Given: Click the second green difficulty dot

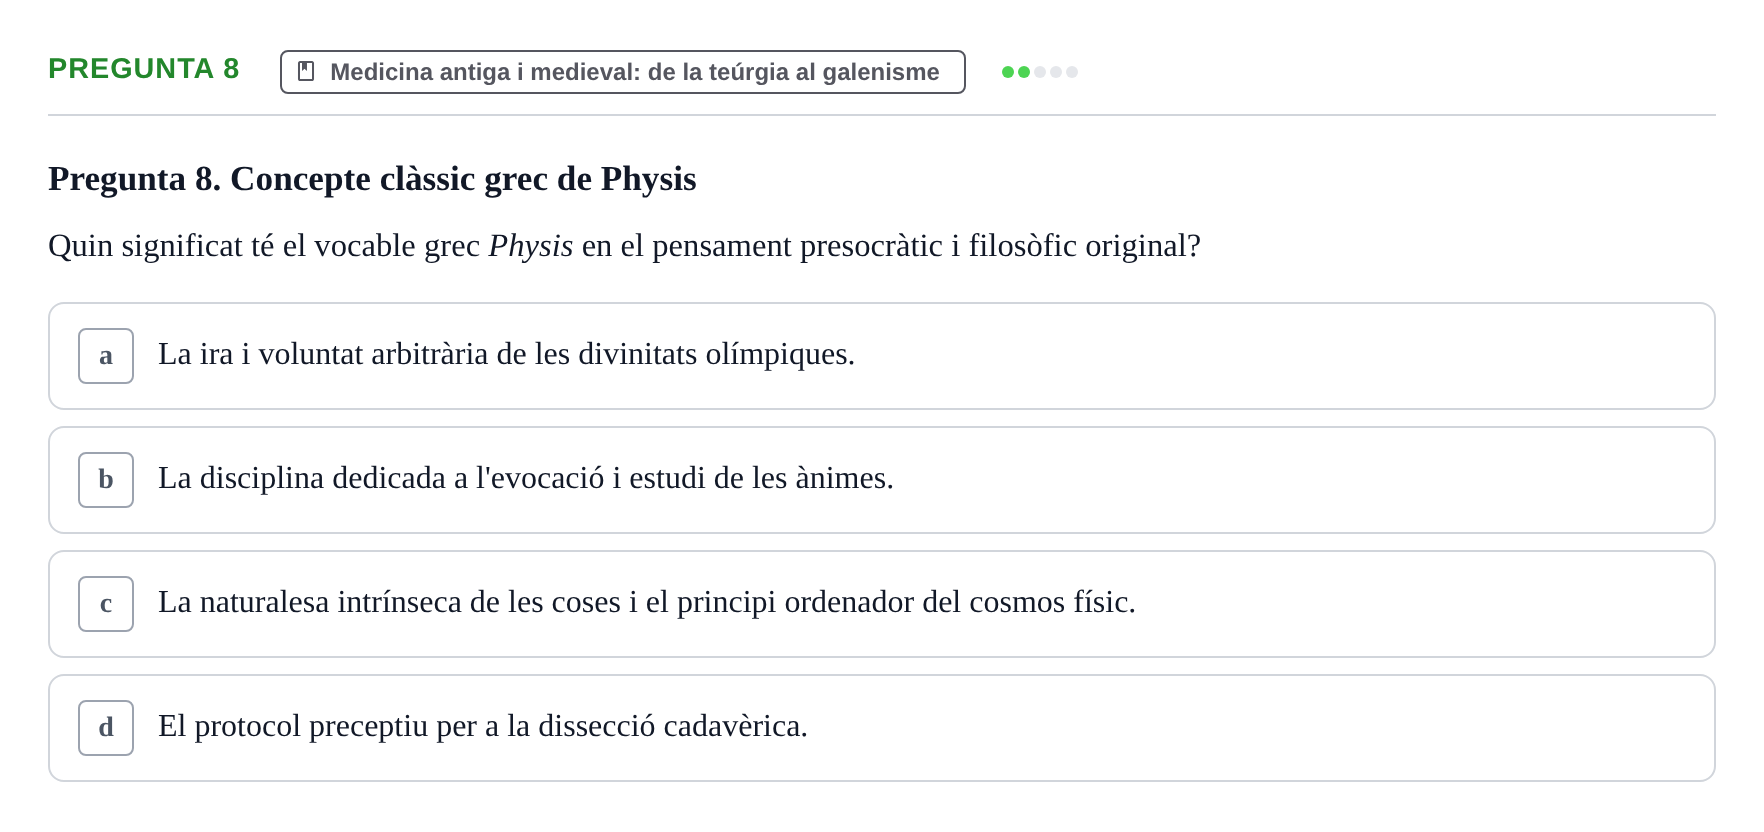Looking at the screenshot, I should point(1024,72).
